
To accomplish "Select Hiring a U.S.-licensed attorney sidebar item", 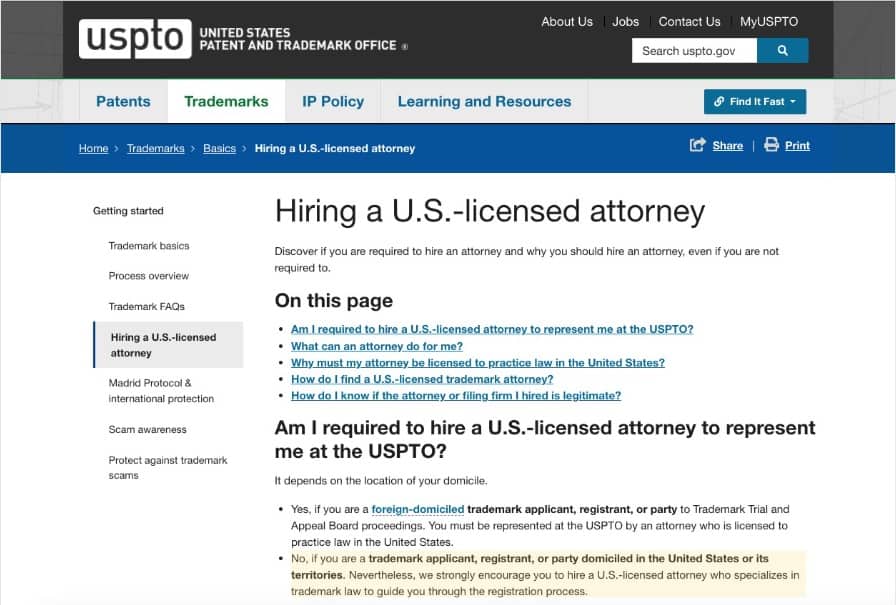I will pyautogui.click(x=169, y=345).
